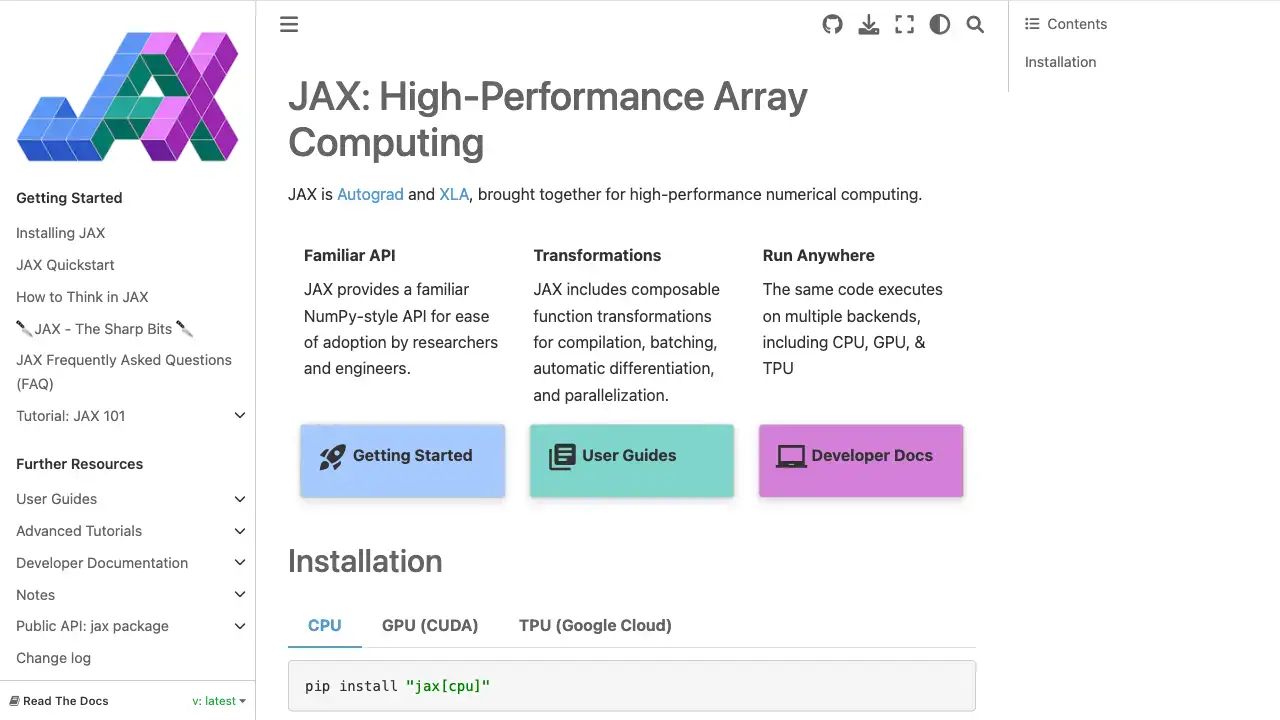This screenshot has width=1280, height=720.
Task: Expand User Guides sidebar chevron
Action: [x=240, y=499]
